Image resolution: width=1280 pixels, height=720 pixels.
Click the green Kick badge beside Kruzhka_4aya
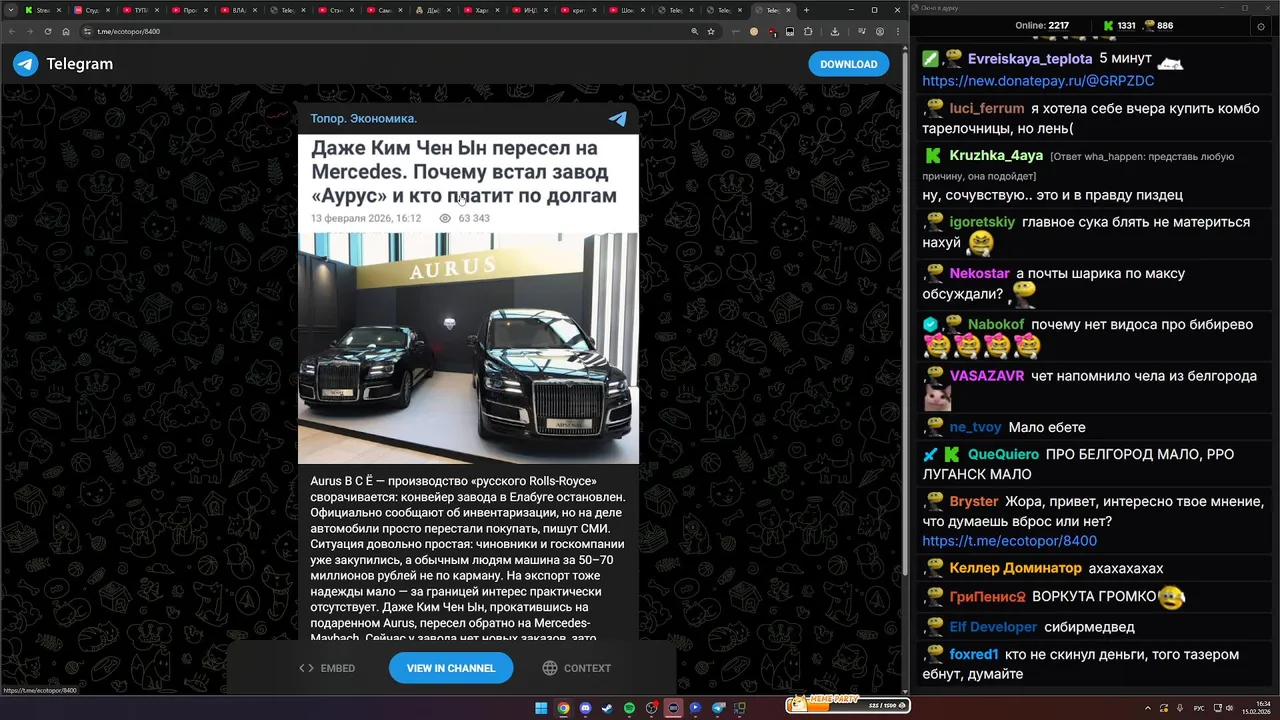(932, 156)
